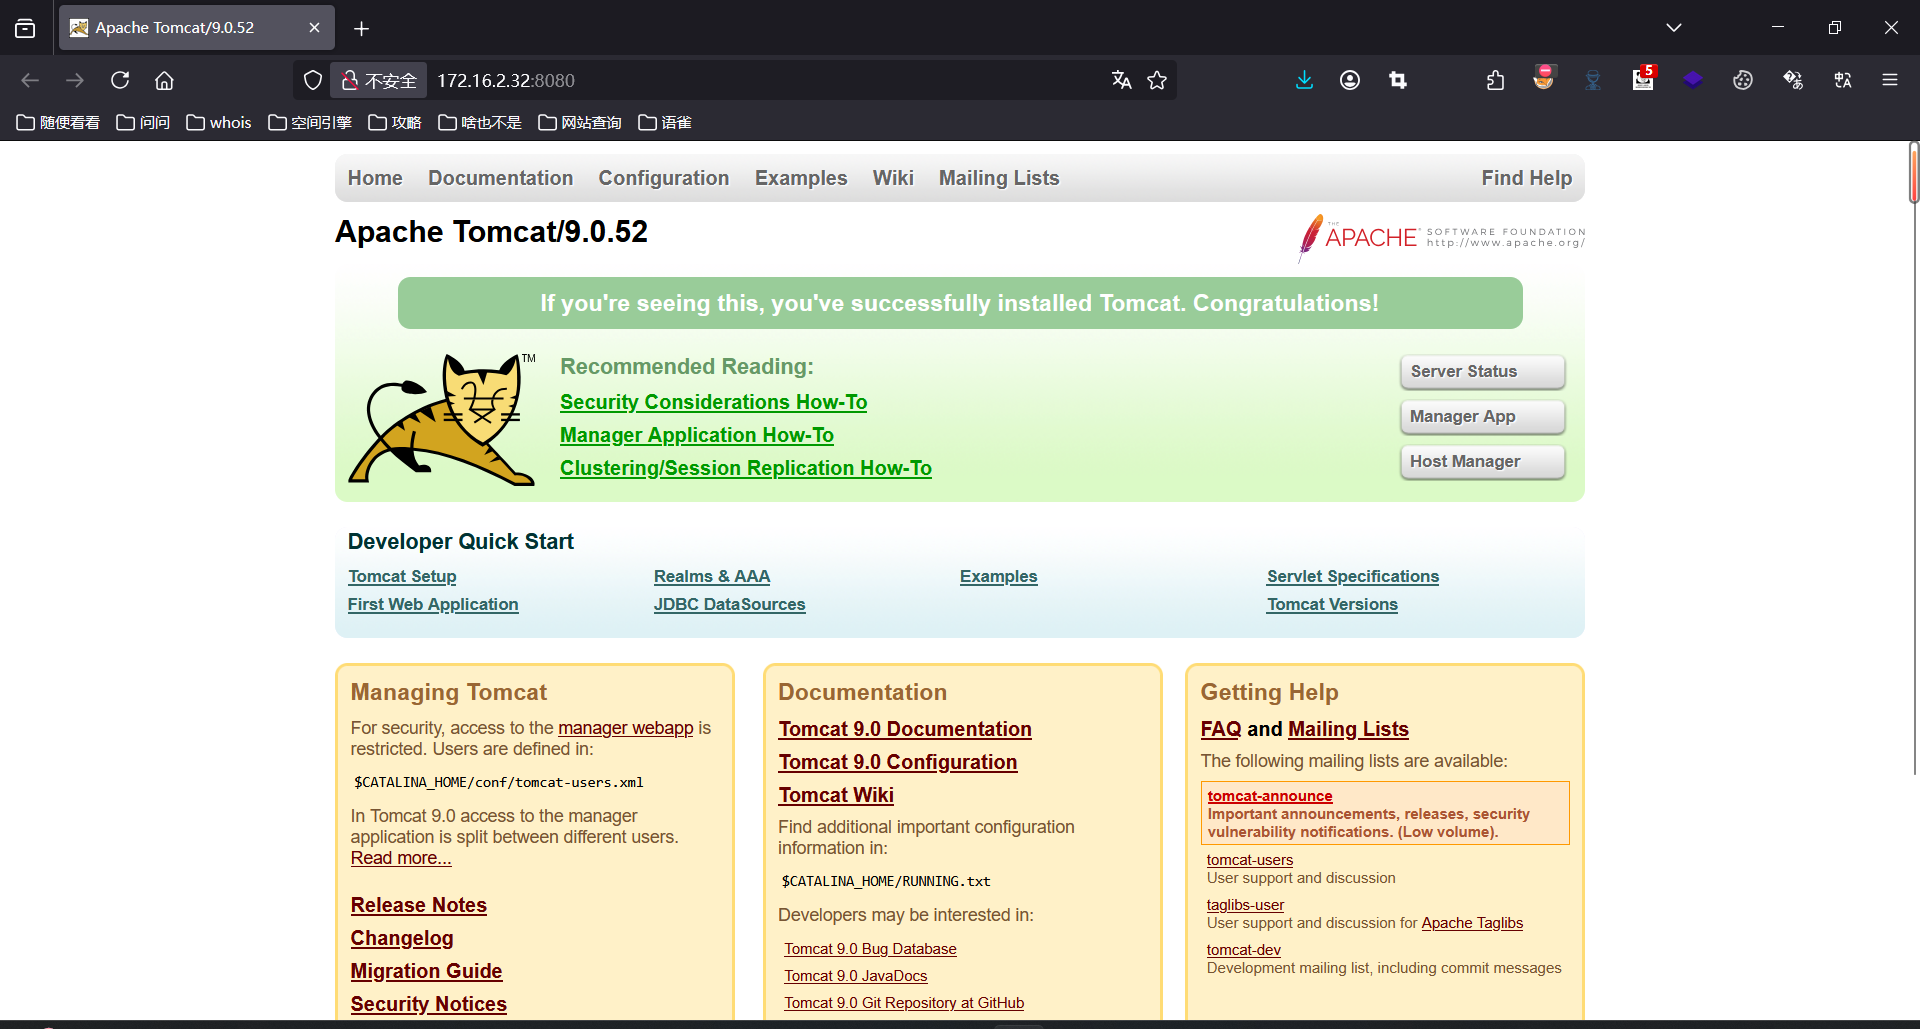The height and width of the screenshot is (1029, 1920).
Task: Open Tomcat 9.0 Bug Database link
Action: [870, 949]
